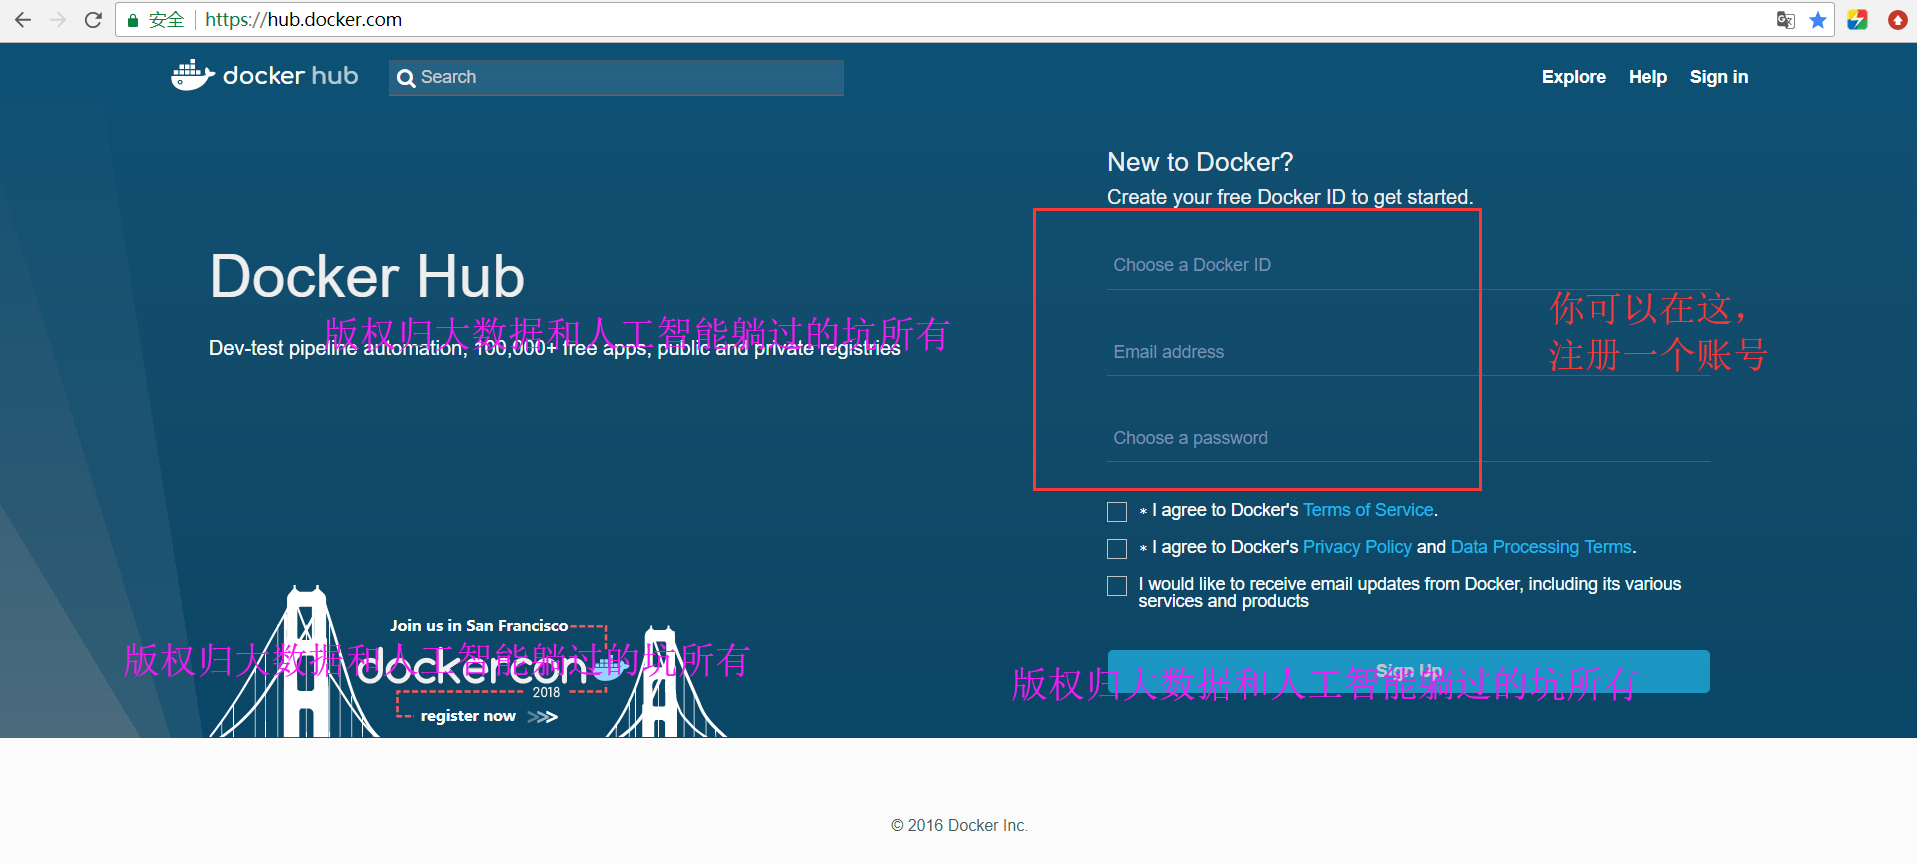Reload the page with refresh icon
The width and height of the screenshot is (1917, 864).
(93, 20)
